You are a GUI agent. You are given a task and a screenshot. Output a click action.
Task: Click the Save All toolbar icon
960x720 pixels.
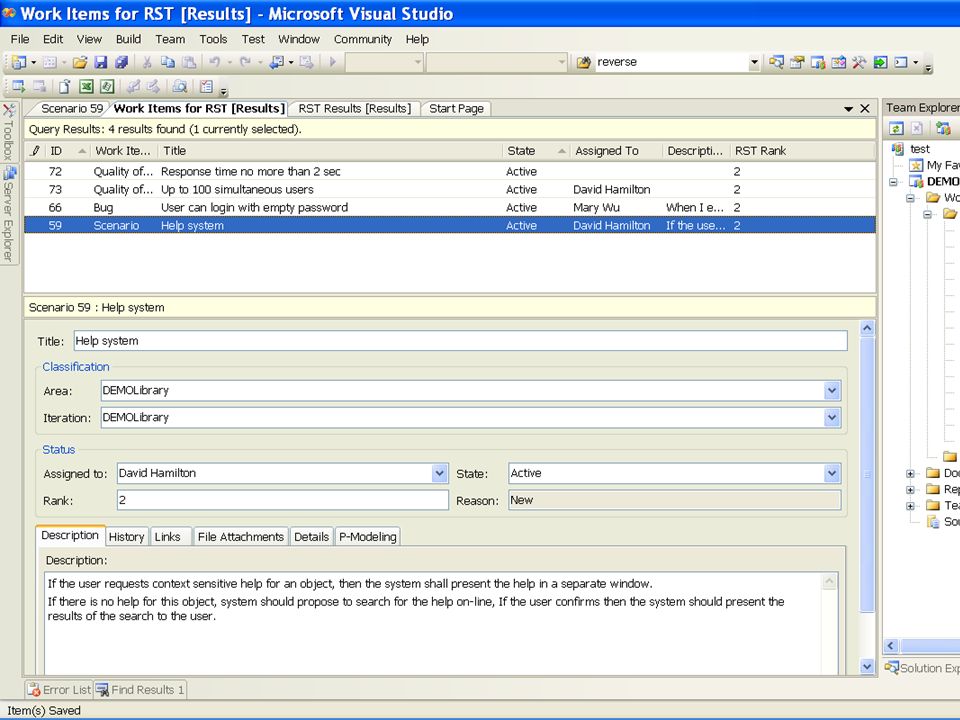tap(121, 62)
